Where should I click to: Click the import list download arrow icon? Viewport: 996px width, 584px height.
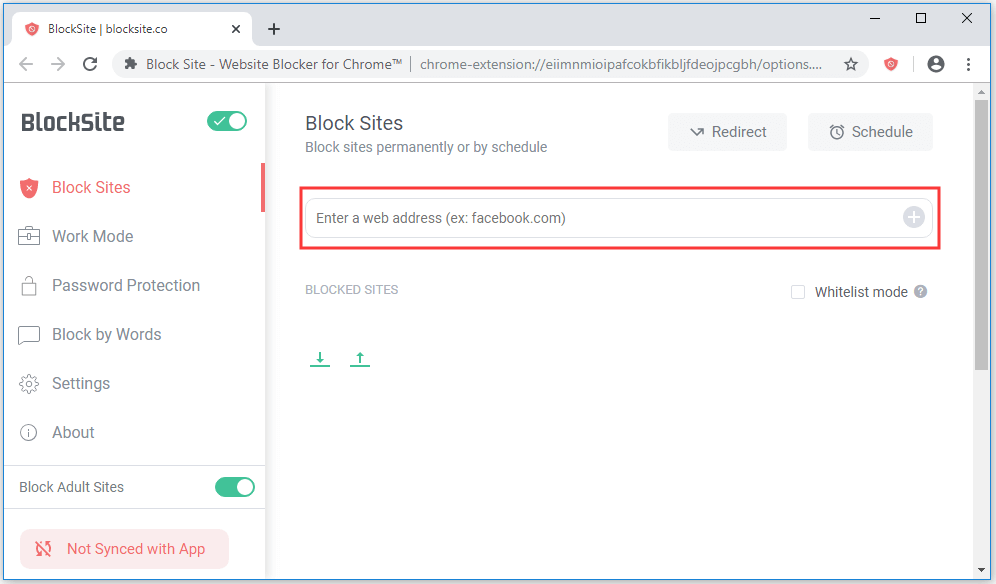pos(320,359)
